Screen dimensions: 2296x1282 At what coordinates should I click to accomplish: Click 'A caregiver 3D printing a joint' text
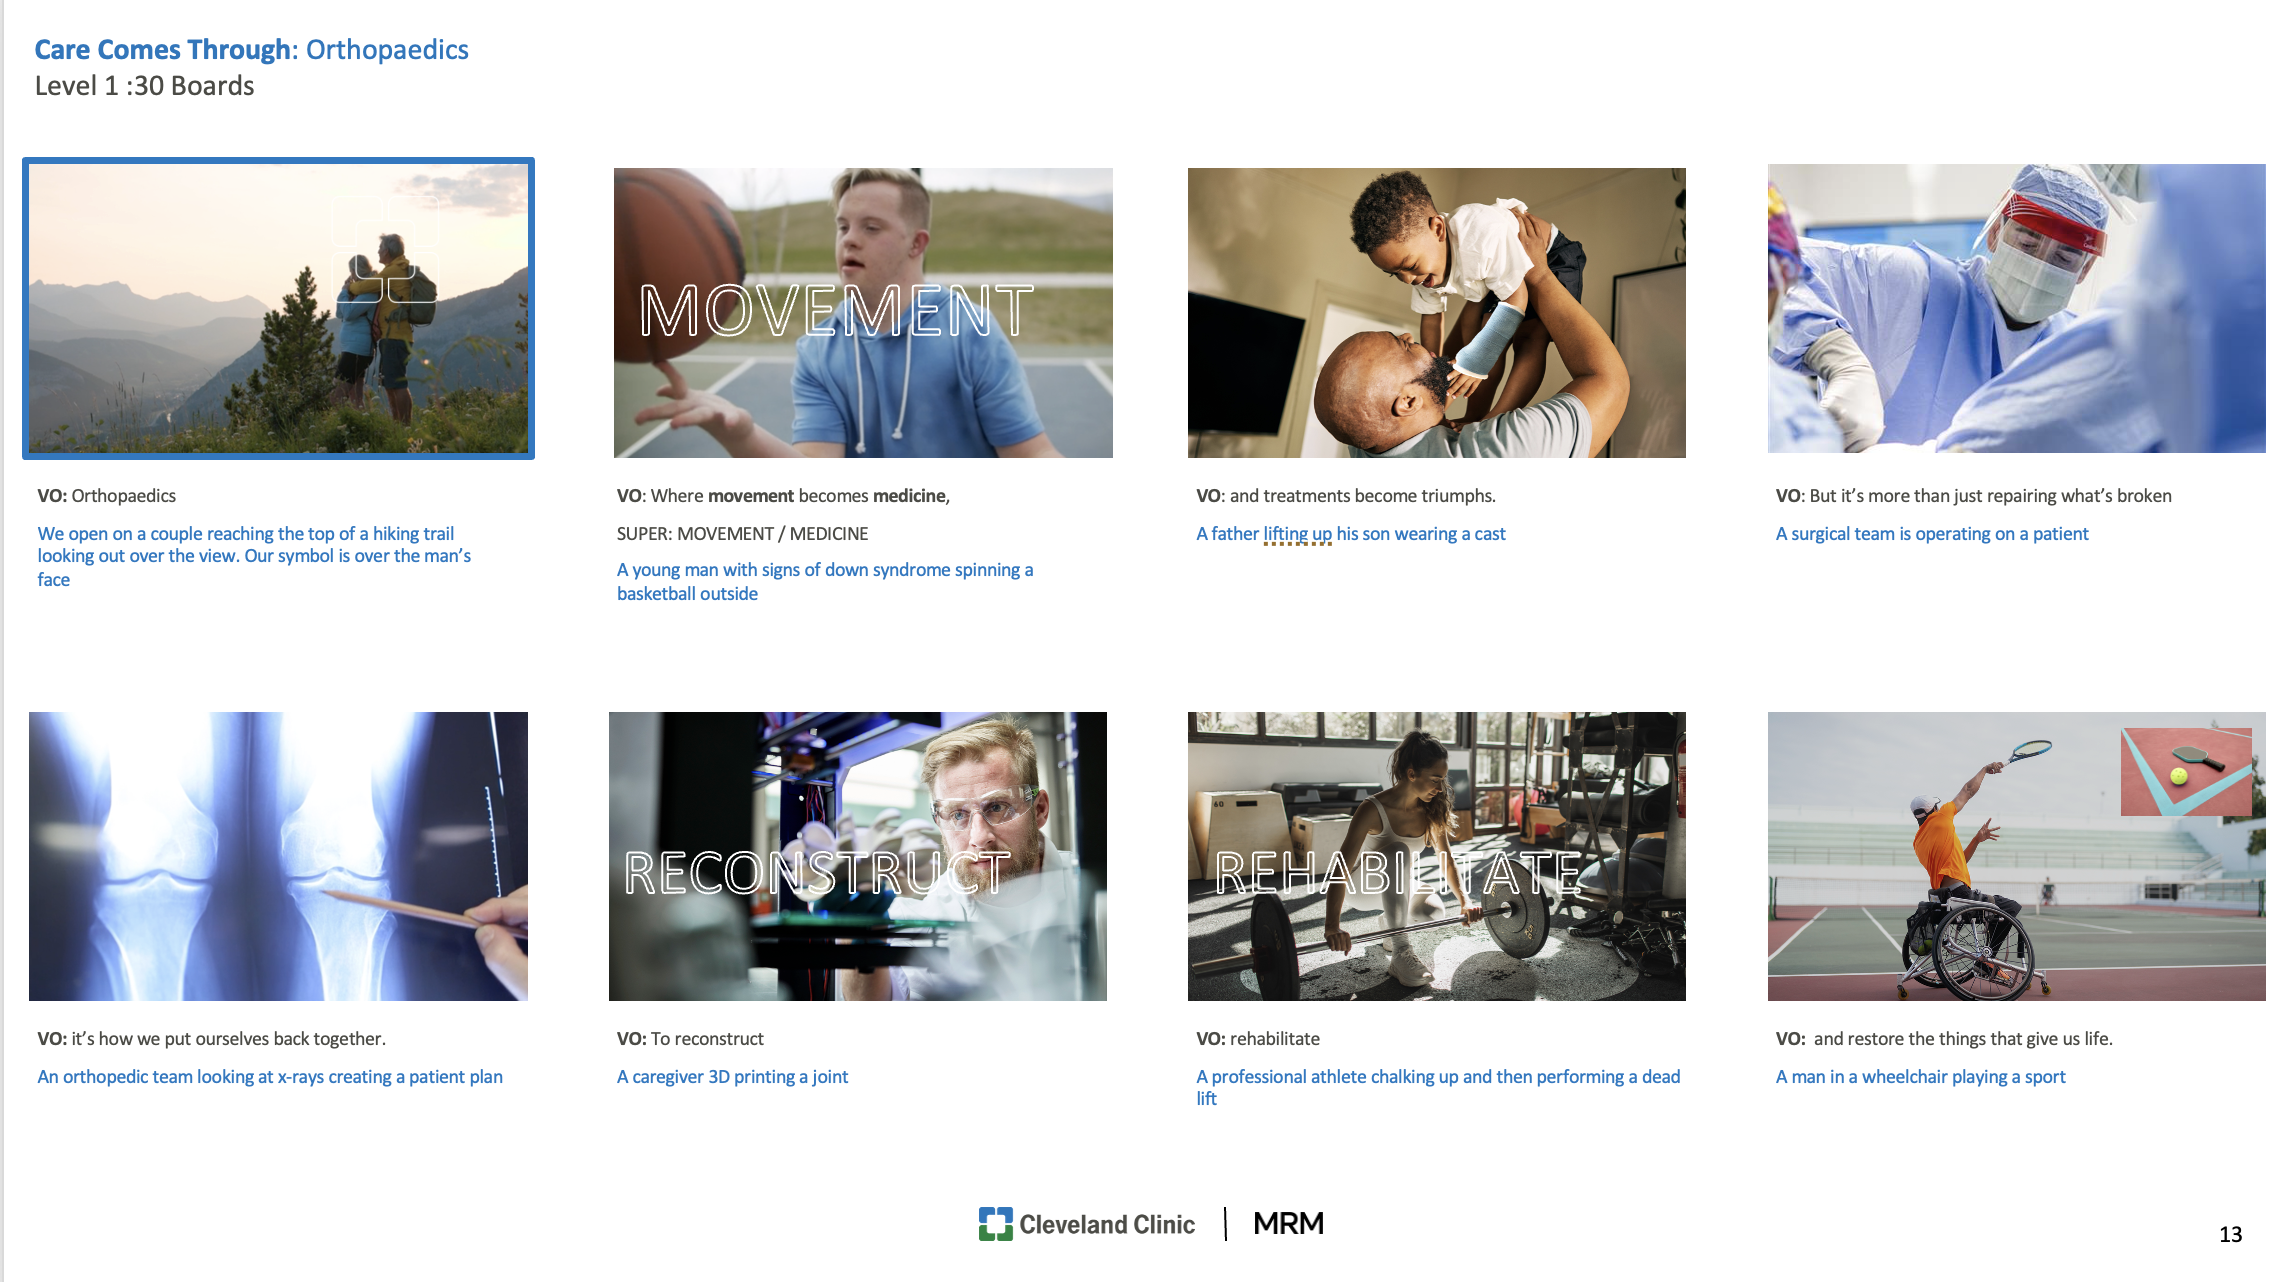[x=732, y=1077]
